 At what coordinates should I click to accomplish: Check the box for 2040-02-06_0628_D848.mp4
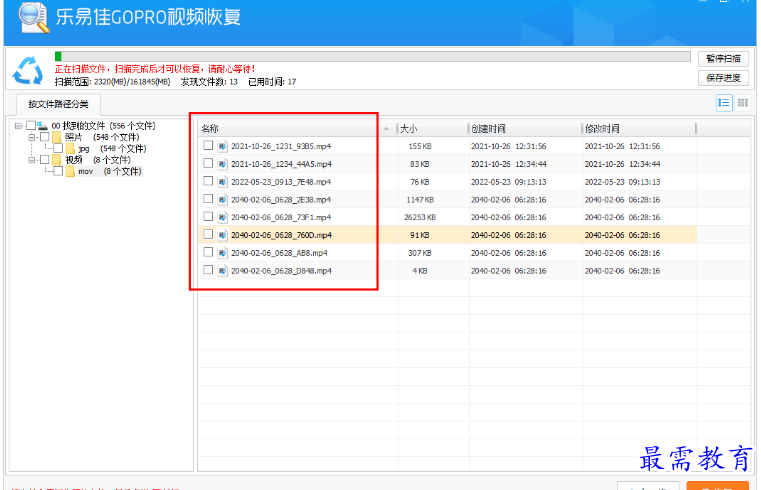tap(208, 270)
